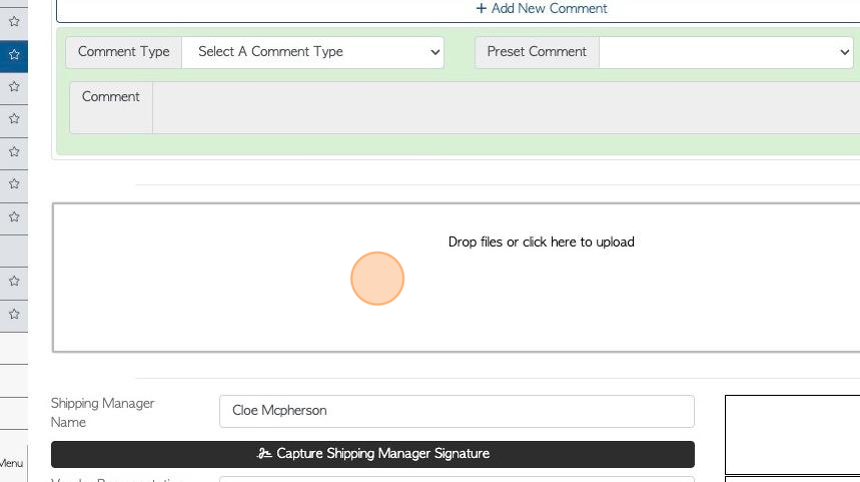The width and height of the screenshot is (860, 482).
Task: Click the Menu label at sidebar bottom
Action: point(12,463)
